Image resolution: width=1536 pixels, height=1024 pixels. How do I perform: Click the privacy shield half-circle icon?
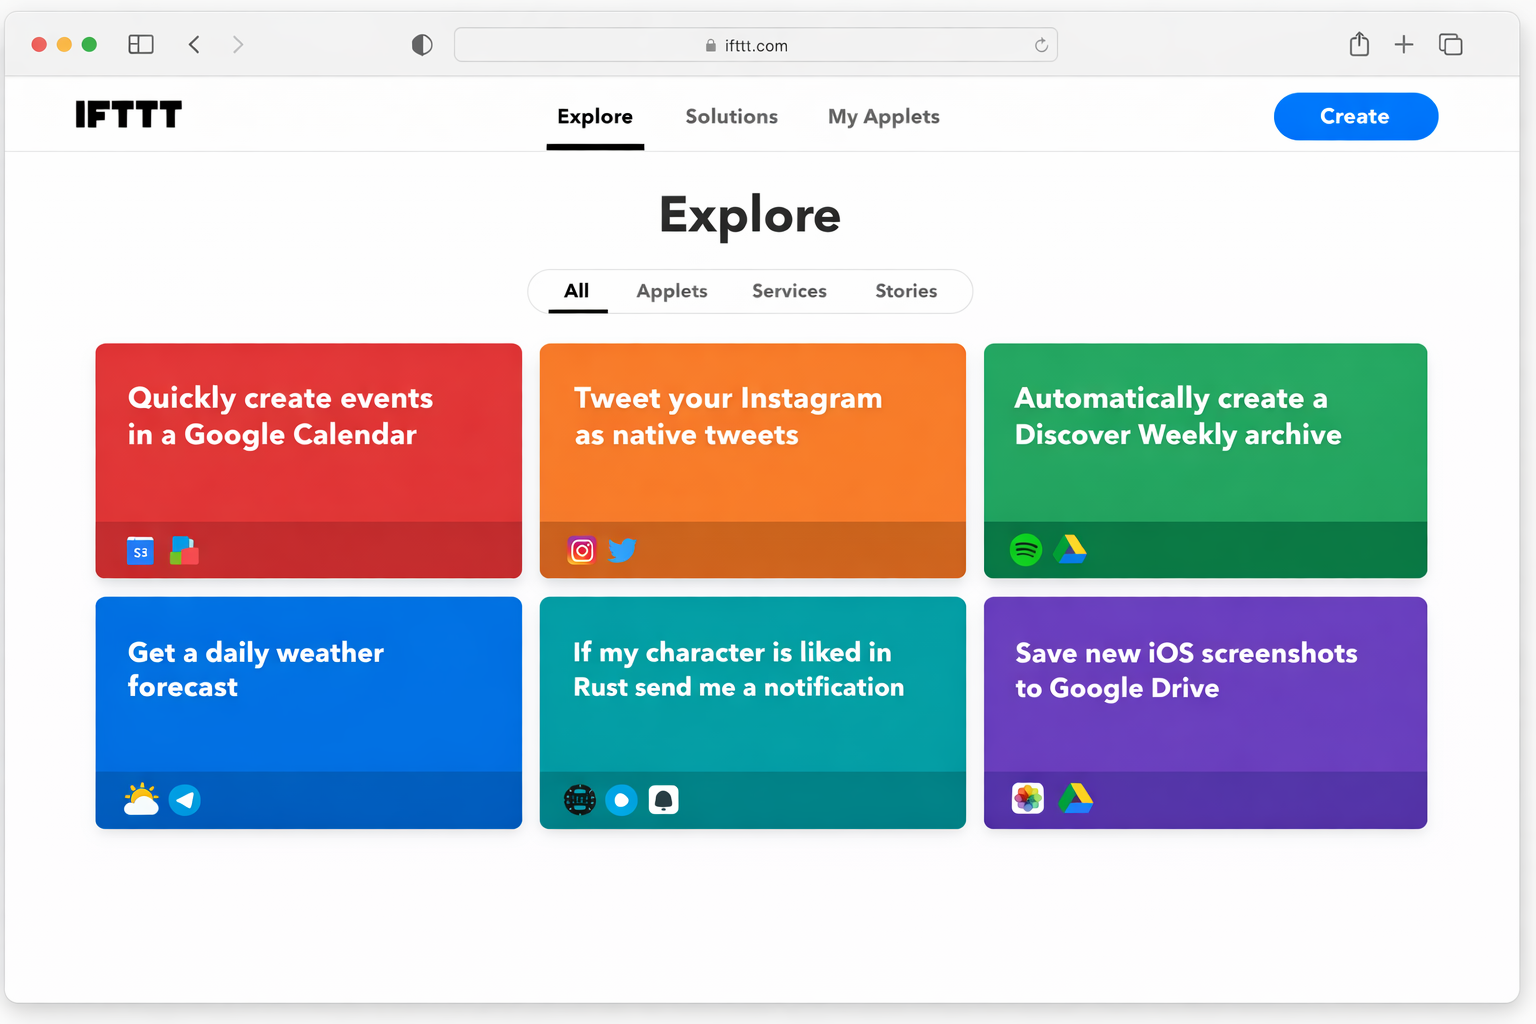pos(422,44)
